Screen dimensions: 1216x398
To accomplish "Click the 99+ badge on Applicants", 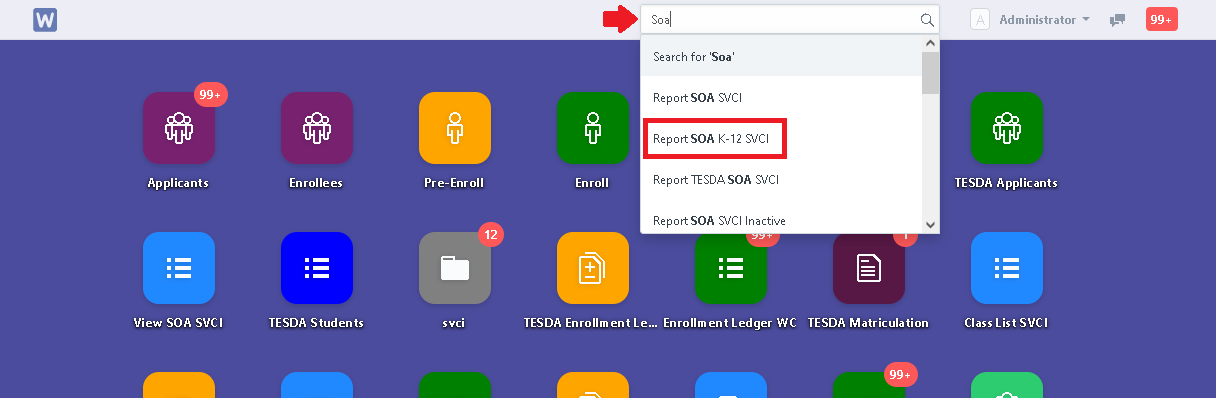I will (211, 95).
